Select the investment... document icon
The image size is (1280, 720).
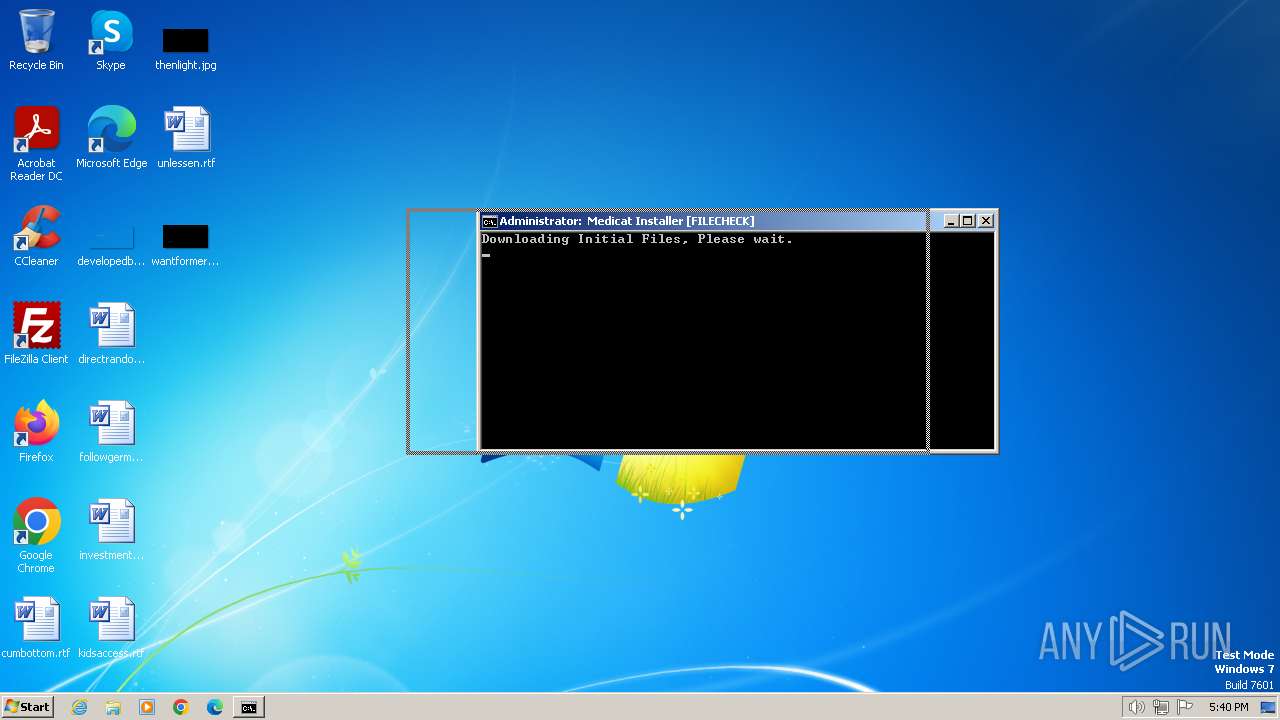click(111, 530)
